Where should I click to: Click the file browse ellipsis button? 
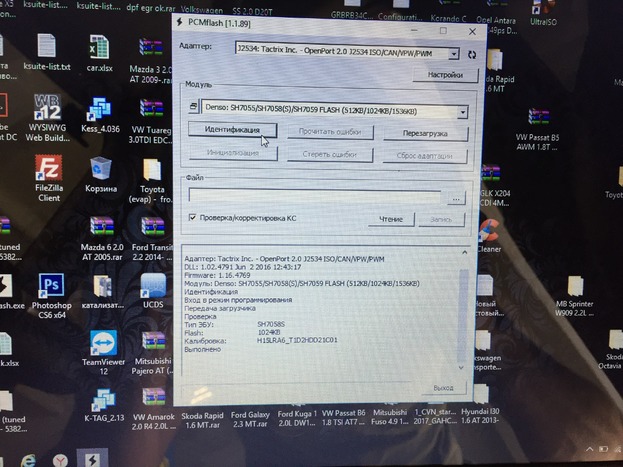[455, 197]
